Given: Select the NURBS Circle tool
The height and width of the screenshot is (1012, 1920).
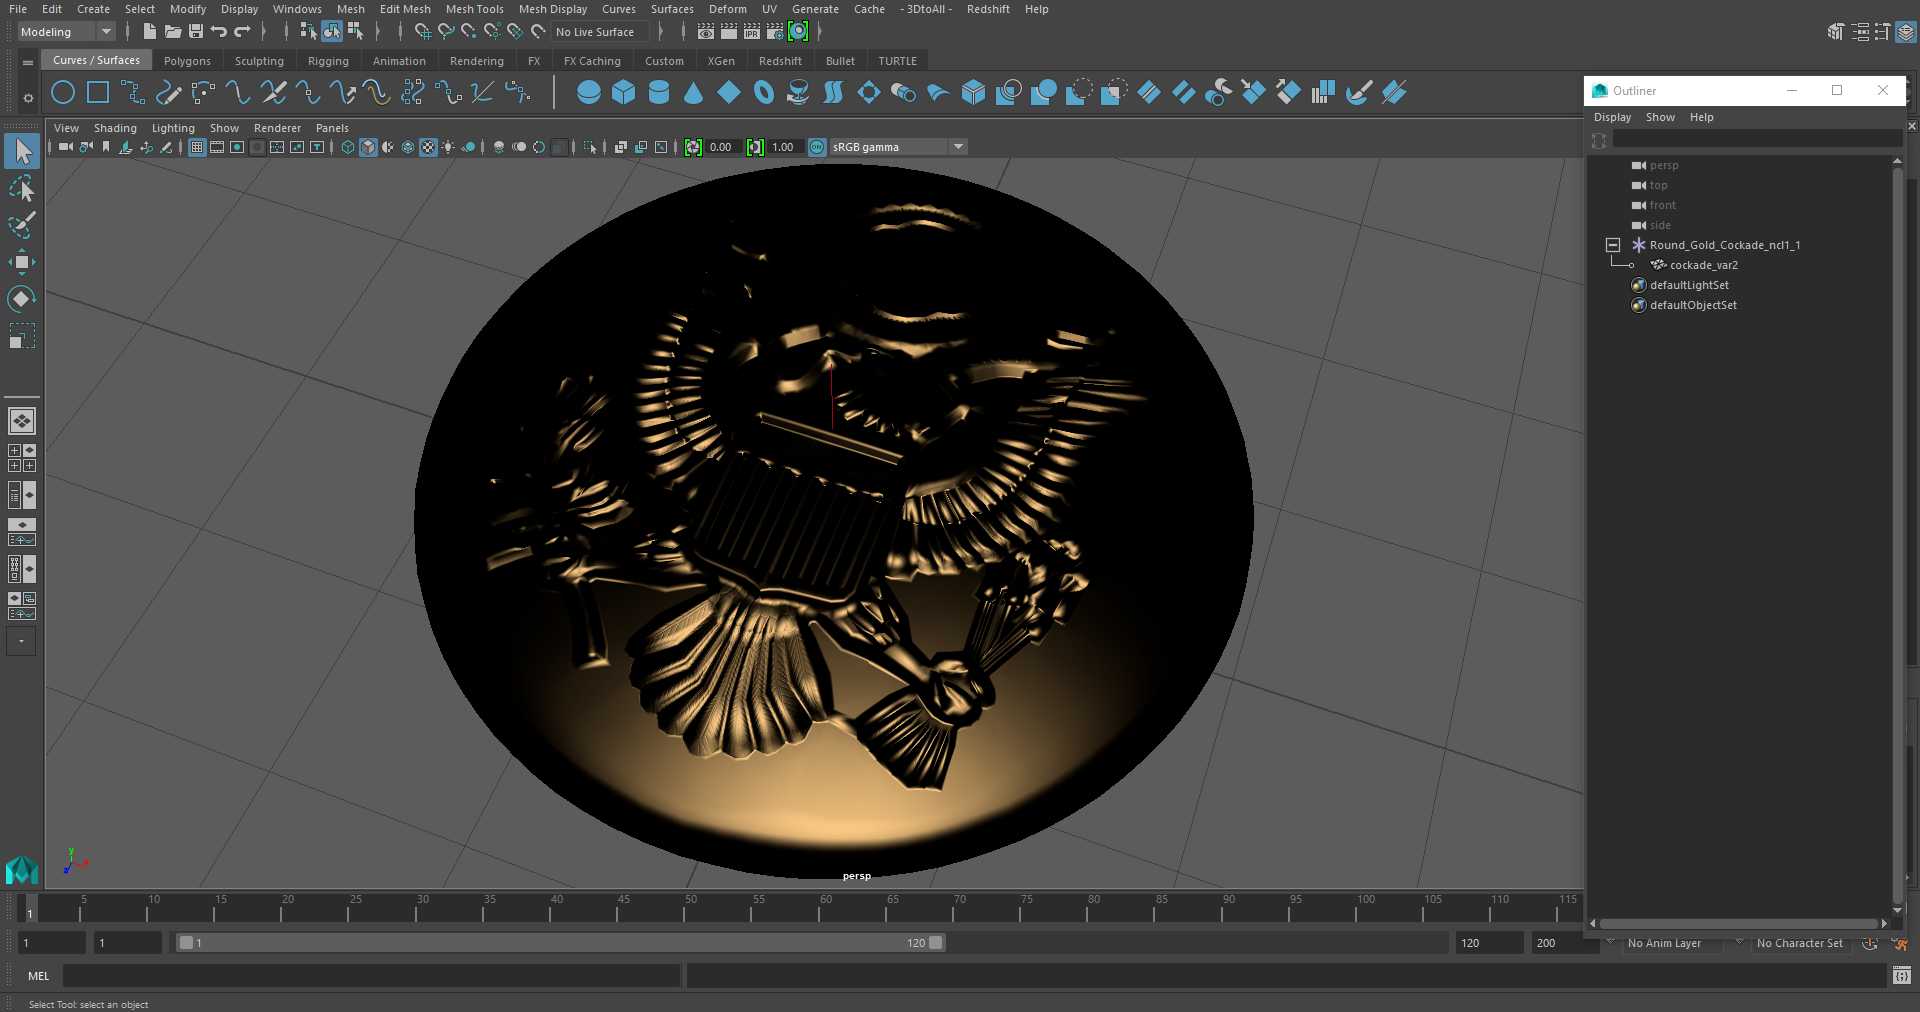Looking at the screenshot, I should (63, 93).
